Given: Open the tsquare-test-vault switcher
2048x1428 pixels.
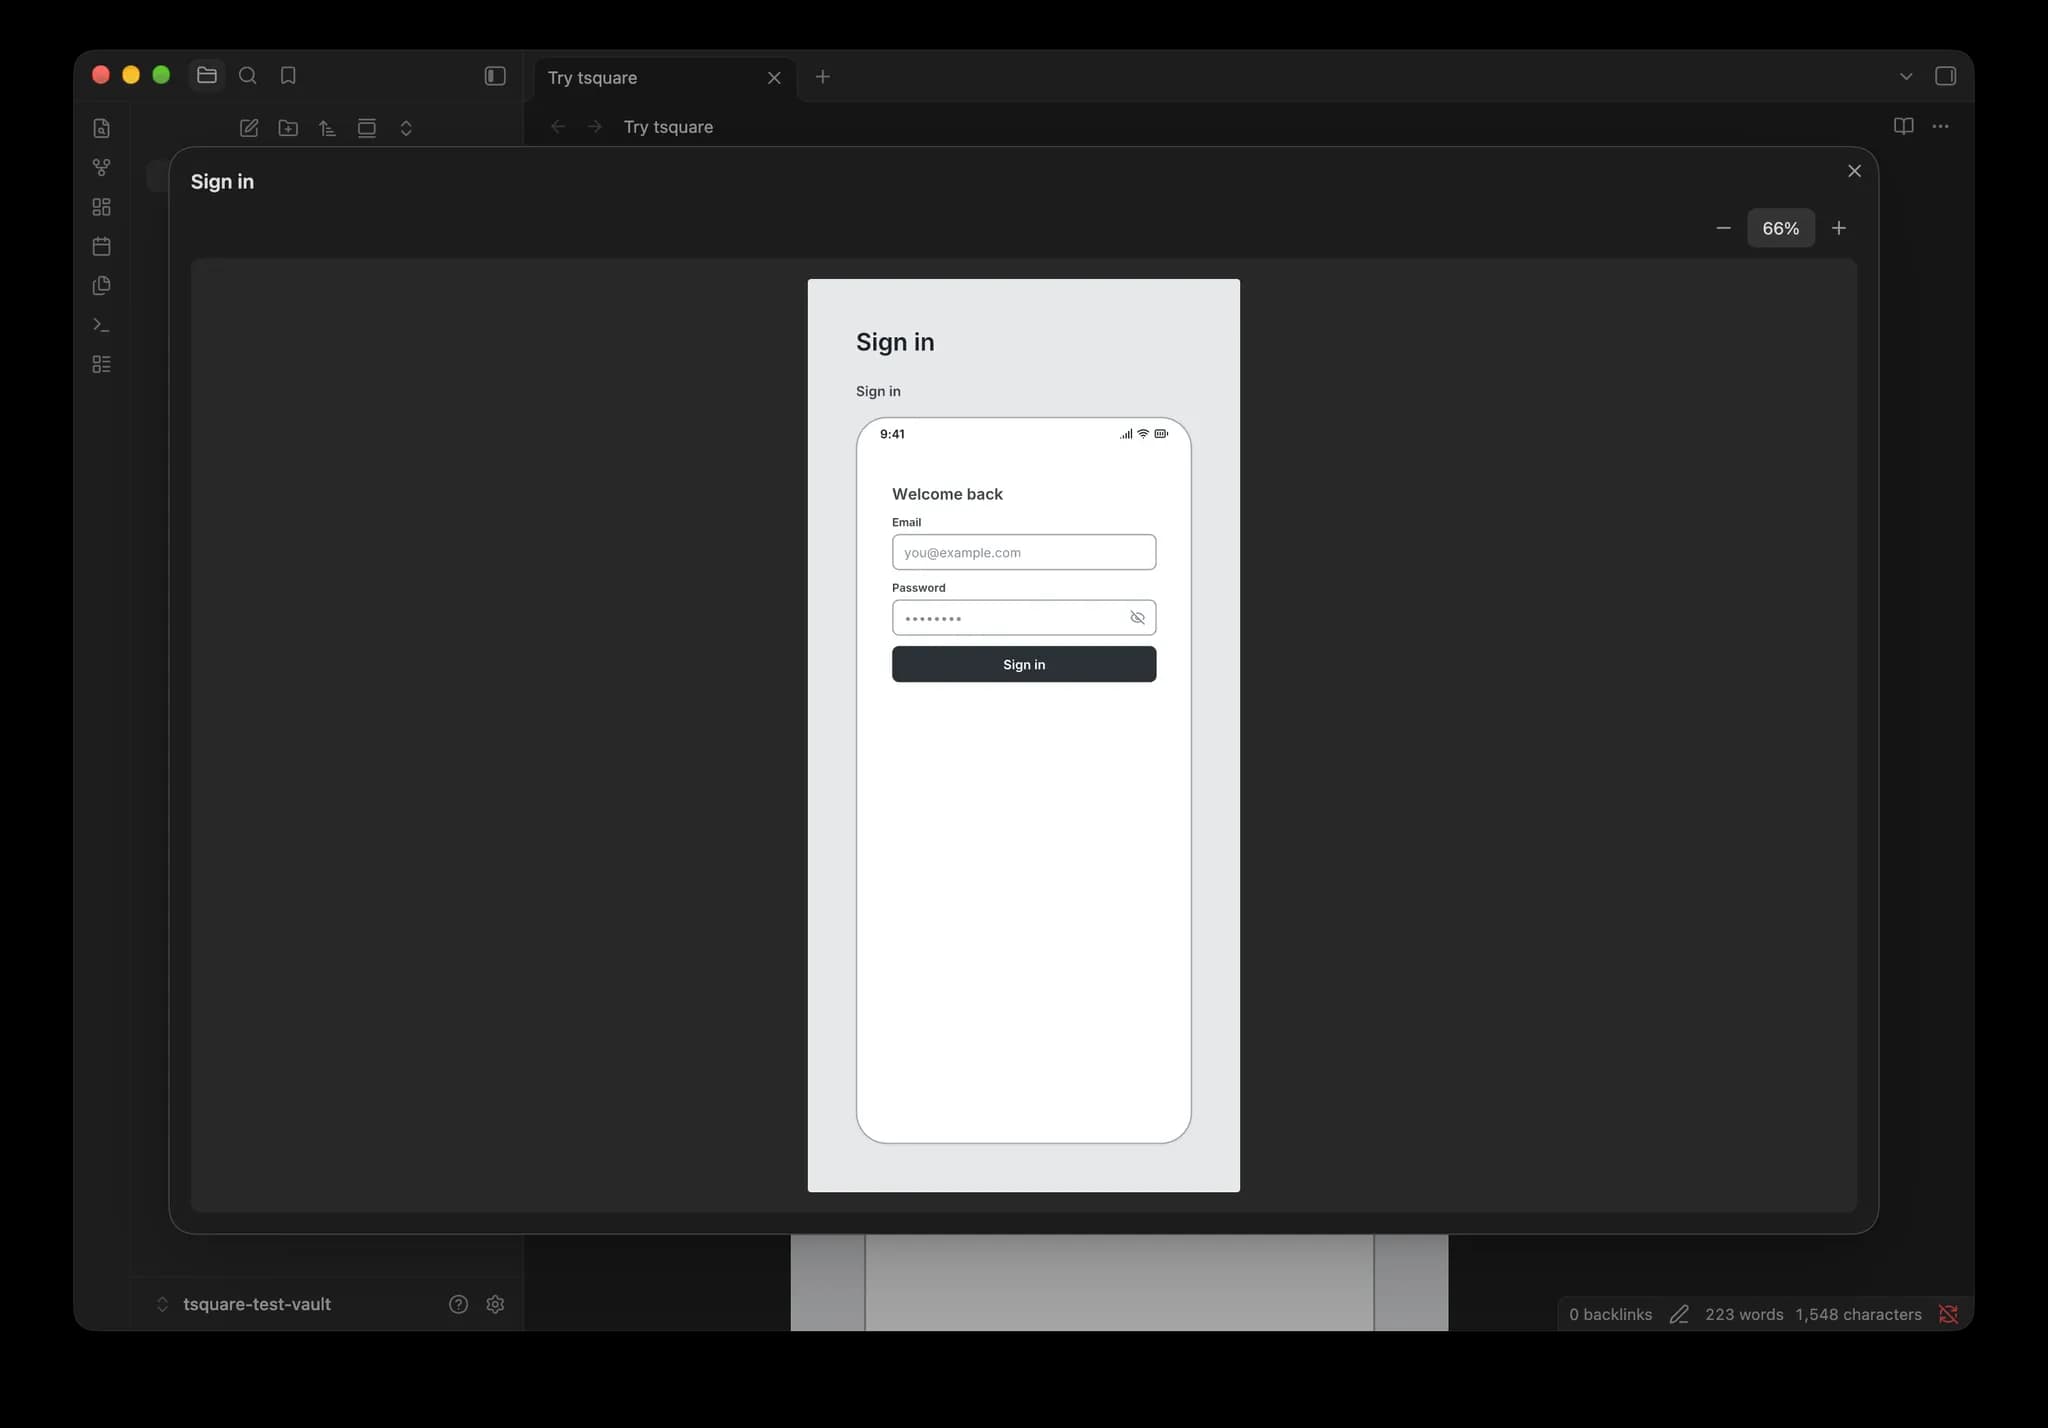Looking at the screenshot, I should (x=245, y=1305).
